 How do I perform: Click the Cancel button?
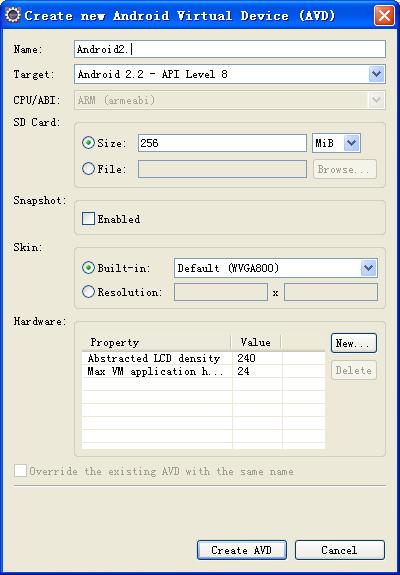(x=340, y=550)
